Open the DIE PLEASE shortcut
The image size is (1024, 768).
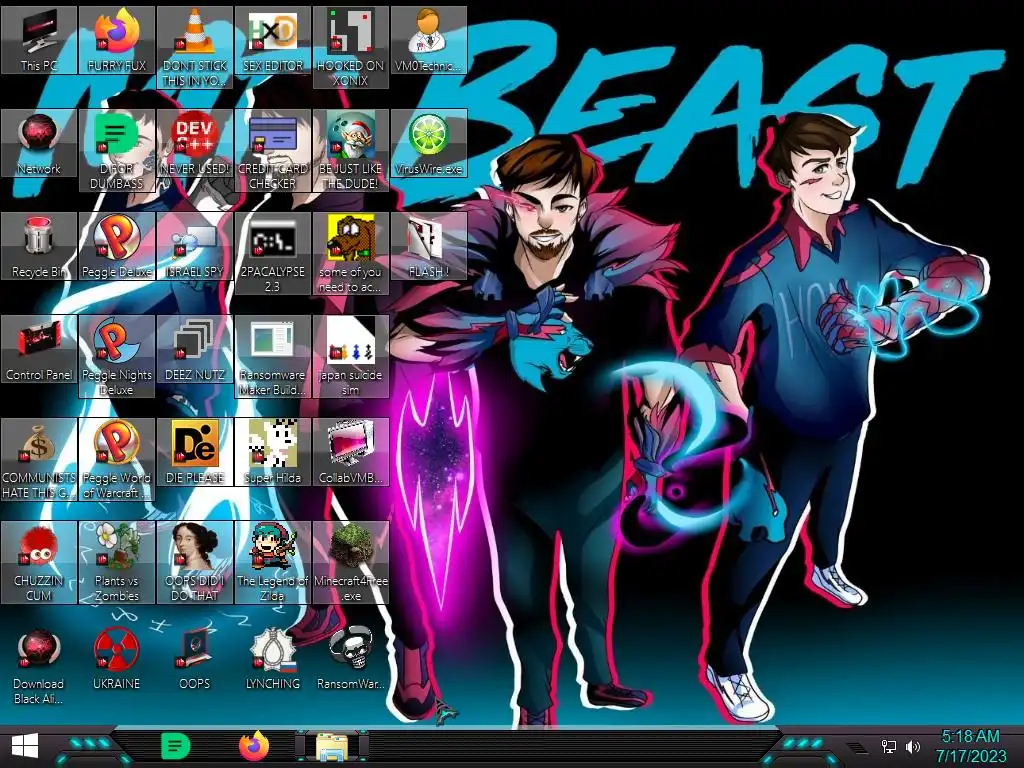coord(195,453)
